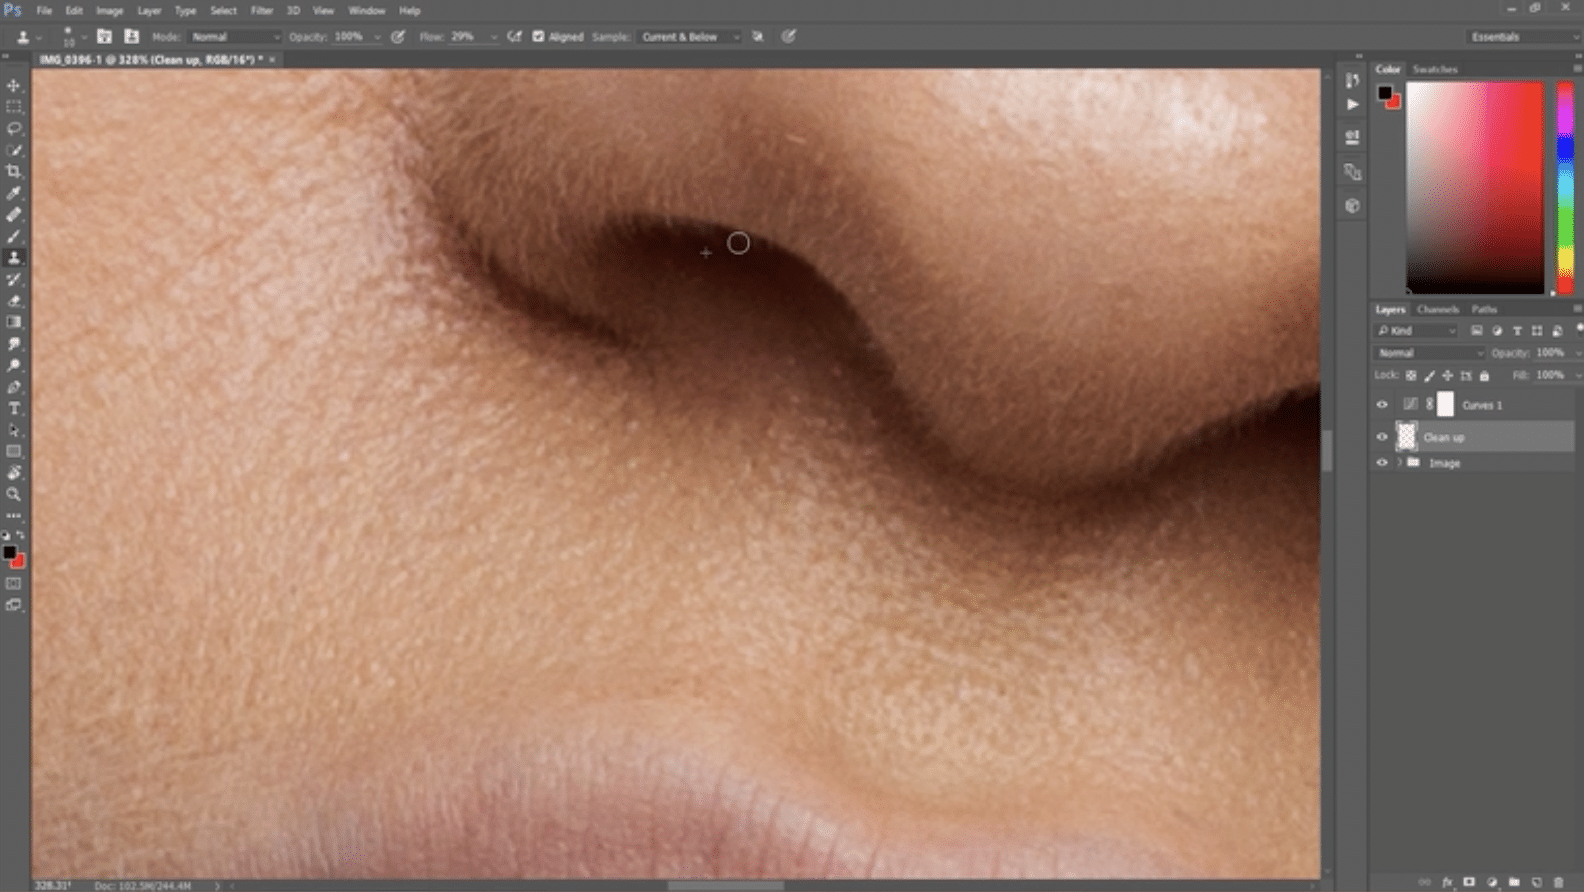
Task: Select the Pen tool
Action: (14, 387)
